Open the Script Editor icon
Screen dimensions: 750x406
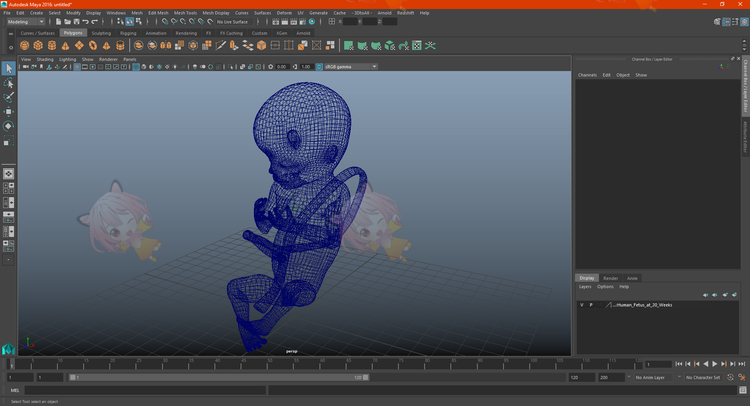[743, 390]
